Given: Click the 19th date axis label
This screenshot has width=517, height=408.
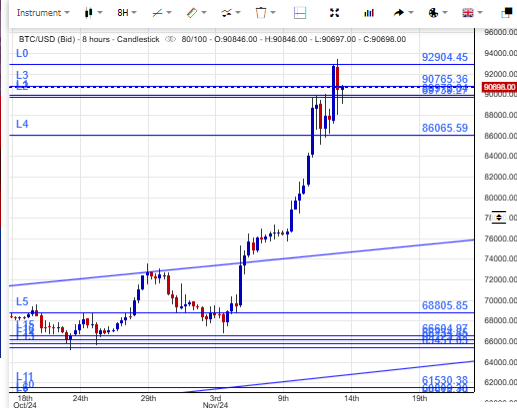Looking at the screenshot, I should pos(419,398).
